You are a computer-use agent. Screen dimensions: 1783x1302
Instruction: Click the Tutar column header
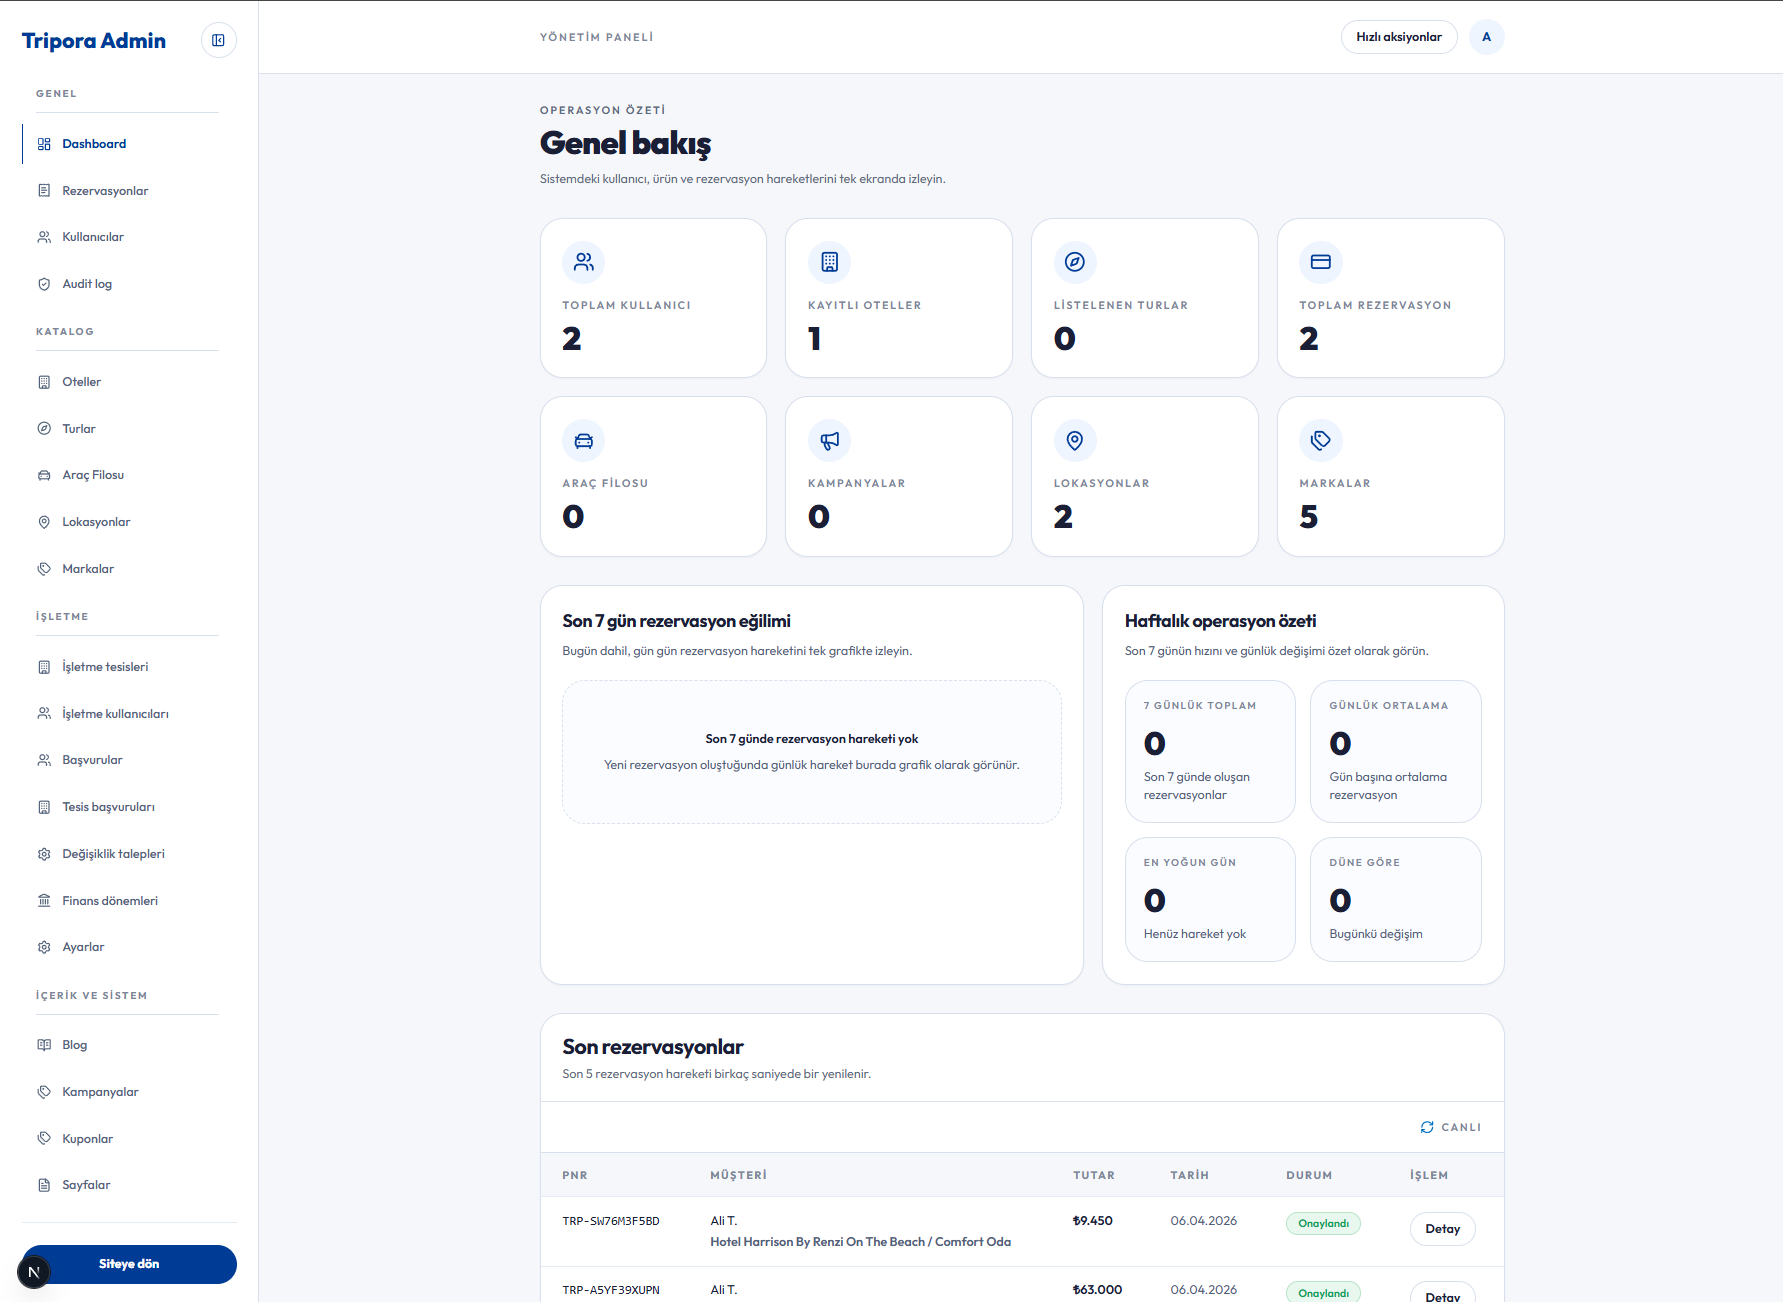tap(1094, 1175)
